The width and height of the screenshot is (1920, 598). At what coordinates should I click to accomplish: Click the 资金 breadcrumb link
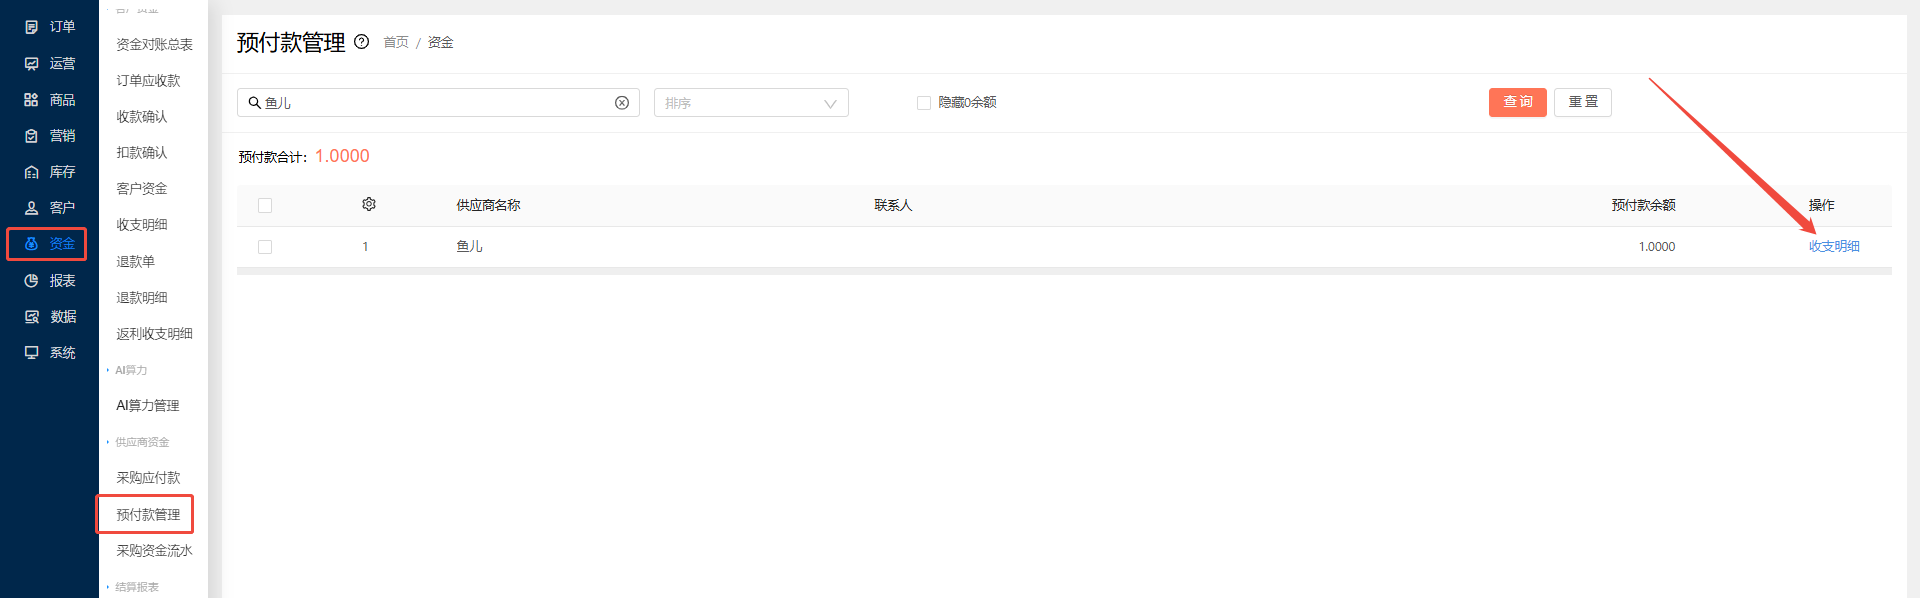[x=441, y=42]
